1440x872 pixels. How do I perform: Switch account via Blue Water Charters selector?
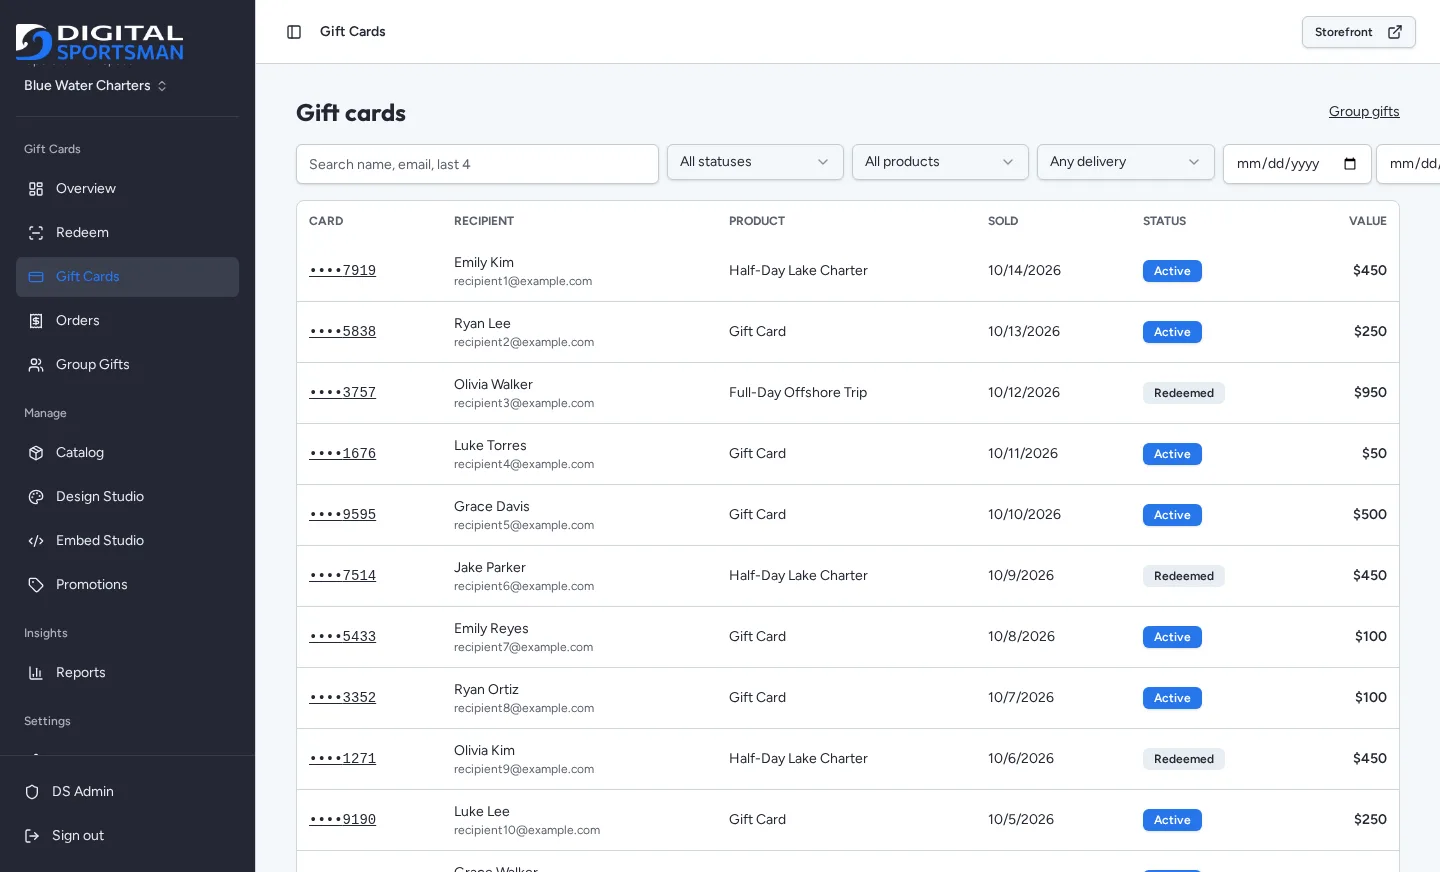[x=96, y=86]
